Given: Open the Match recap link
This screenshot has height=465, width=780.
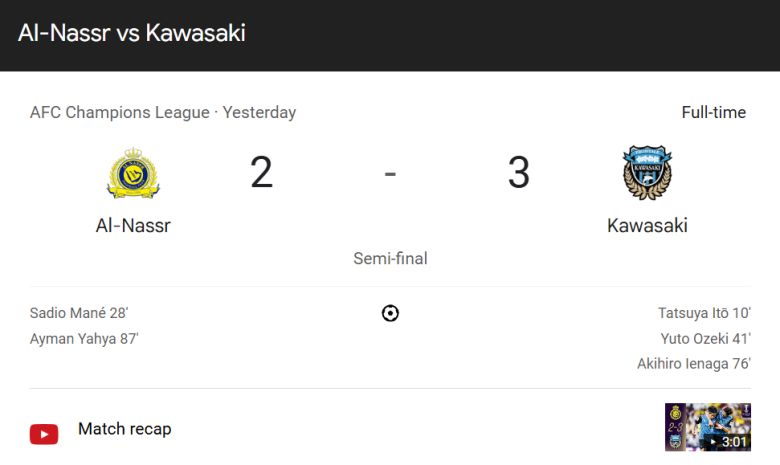Looking at the screenshot, I should click(x=124, y=429).
